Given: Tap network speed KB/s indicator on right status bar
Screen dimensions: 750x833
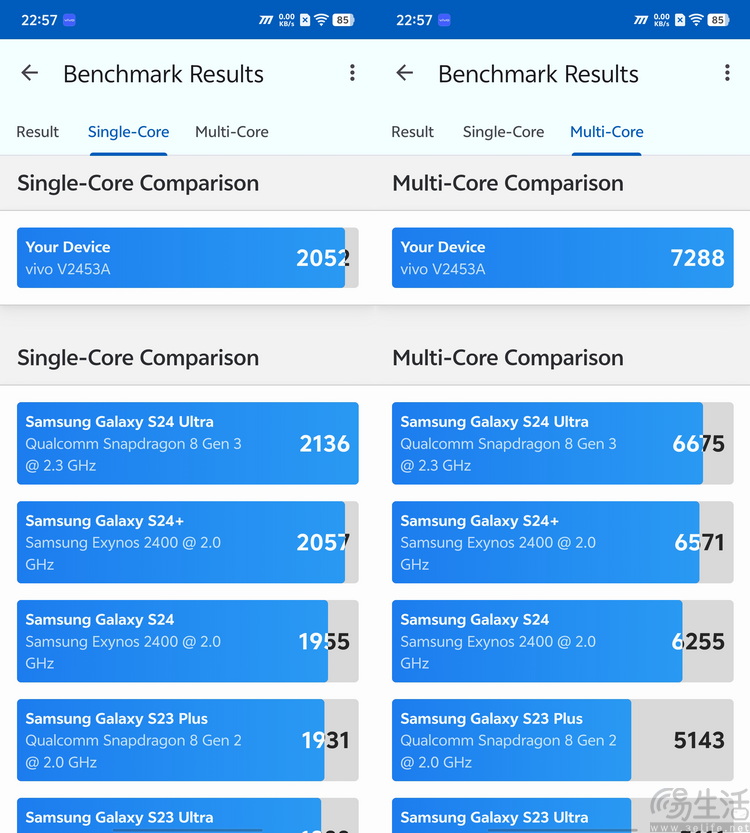Looking at the screenshot, I should coord(661,20).
